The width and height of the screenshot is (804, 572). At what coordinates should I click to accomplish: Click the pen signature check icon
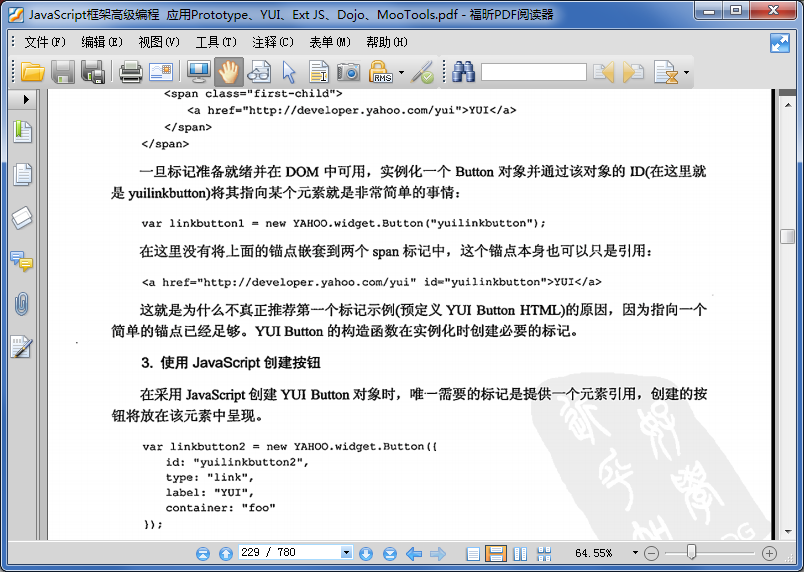423,72
